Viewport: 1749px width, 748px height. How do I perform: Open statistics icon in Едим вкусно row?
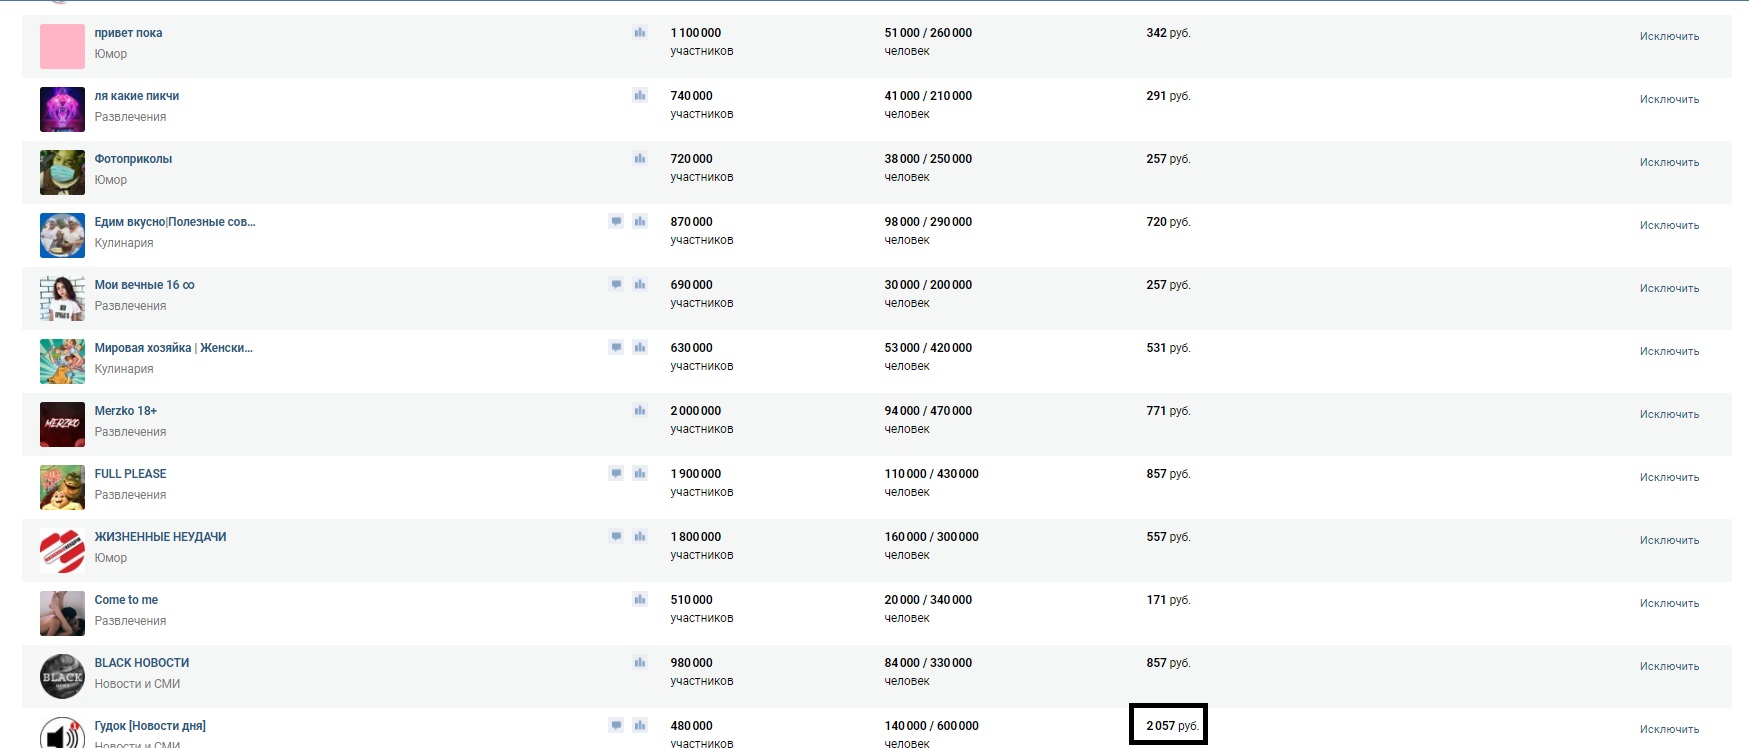(640, 222)
